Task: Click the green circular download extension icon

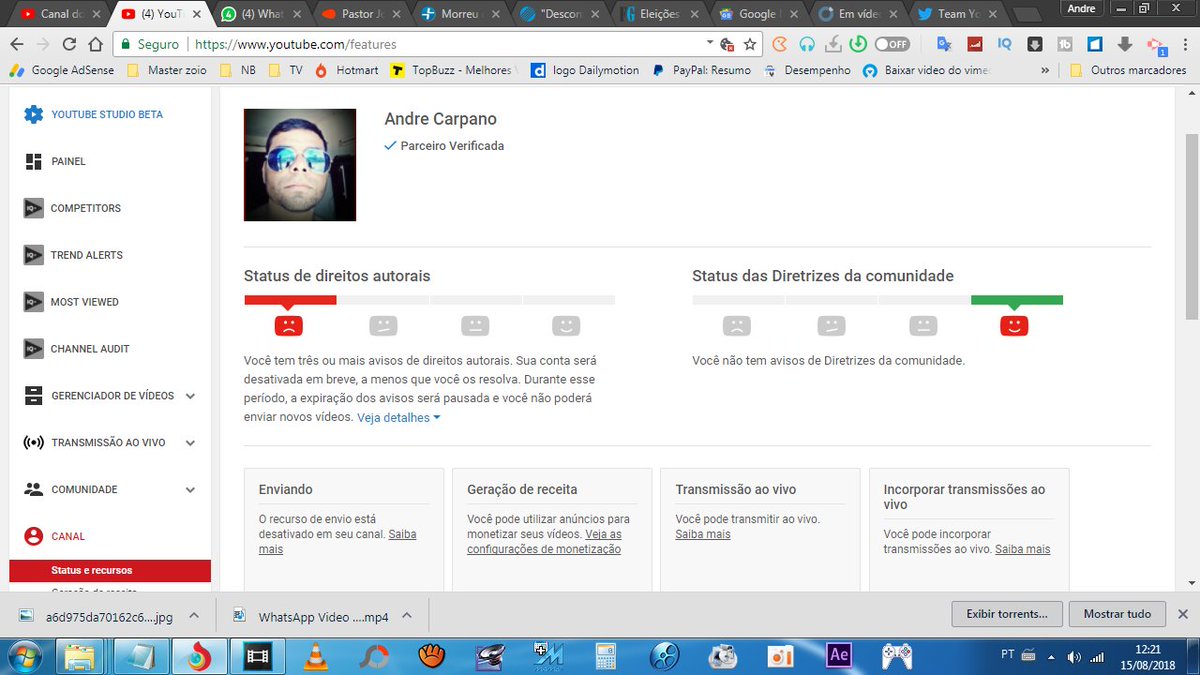Action: (858, 44)
